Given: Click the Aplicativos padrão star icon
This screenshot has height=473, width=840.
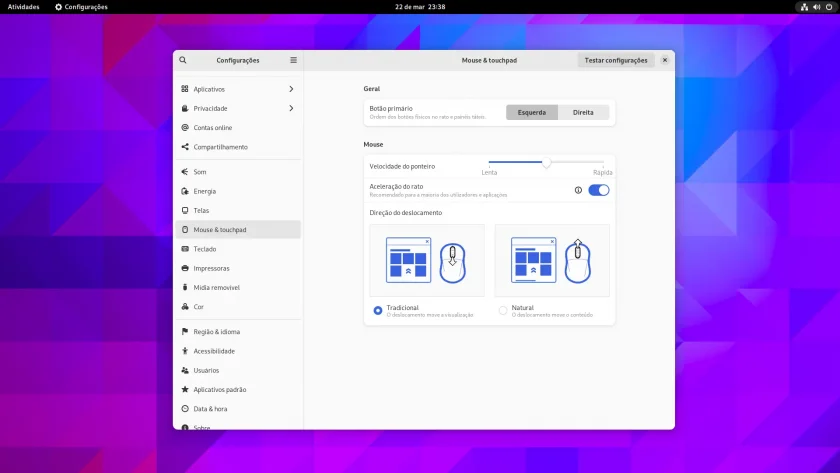Looking at the screenshot, I should [x=185, y=389].
